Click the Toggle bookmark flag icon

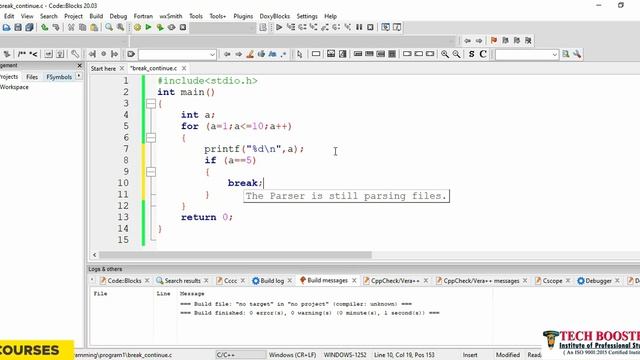coord(494,40)
